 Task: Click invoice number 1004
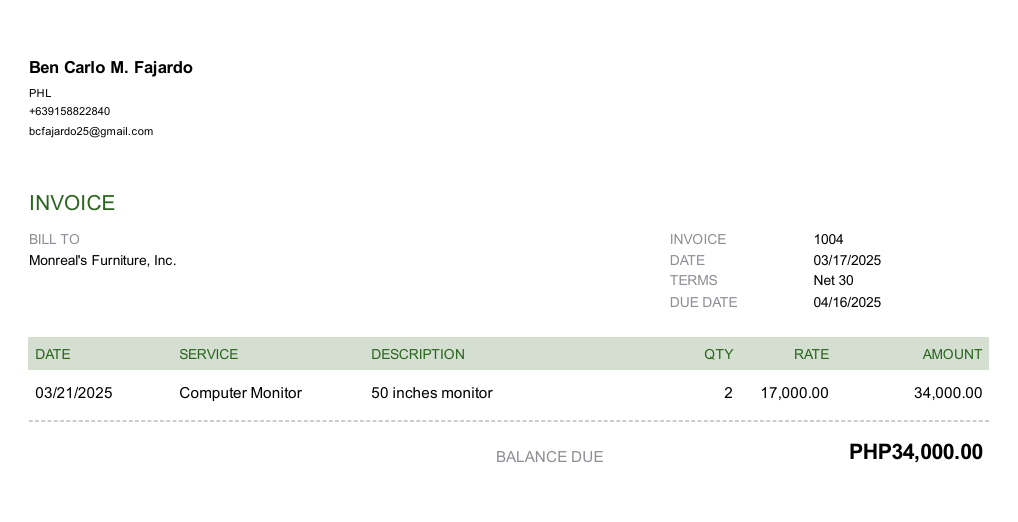pos(828,239)
